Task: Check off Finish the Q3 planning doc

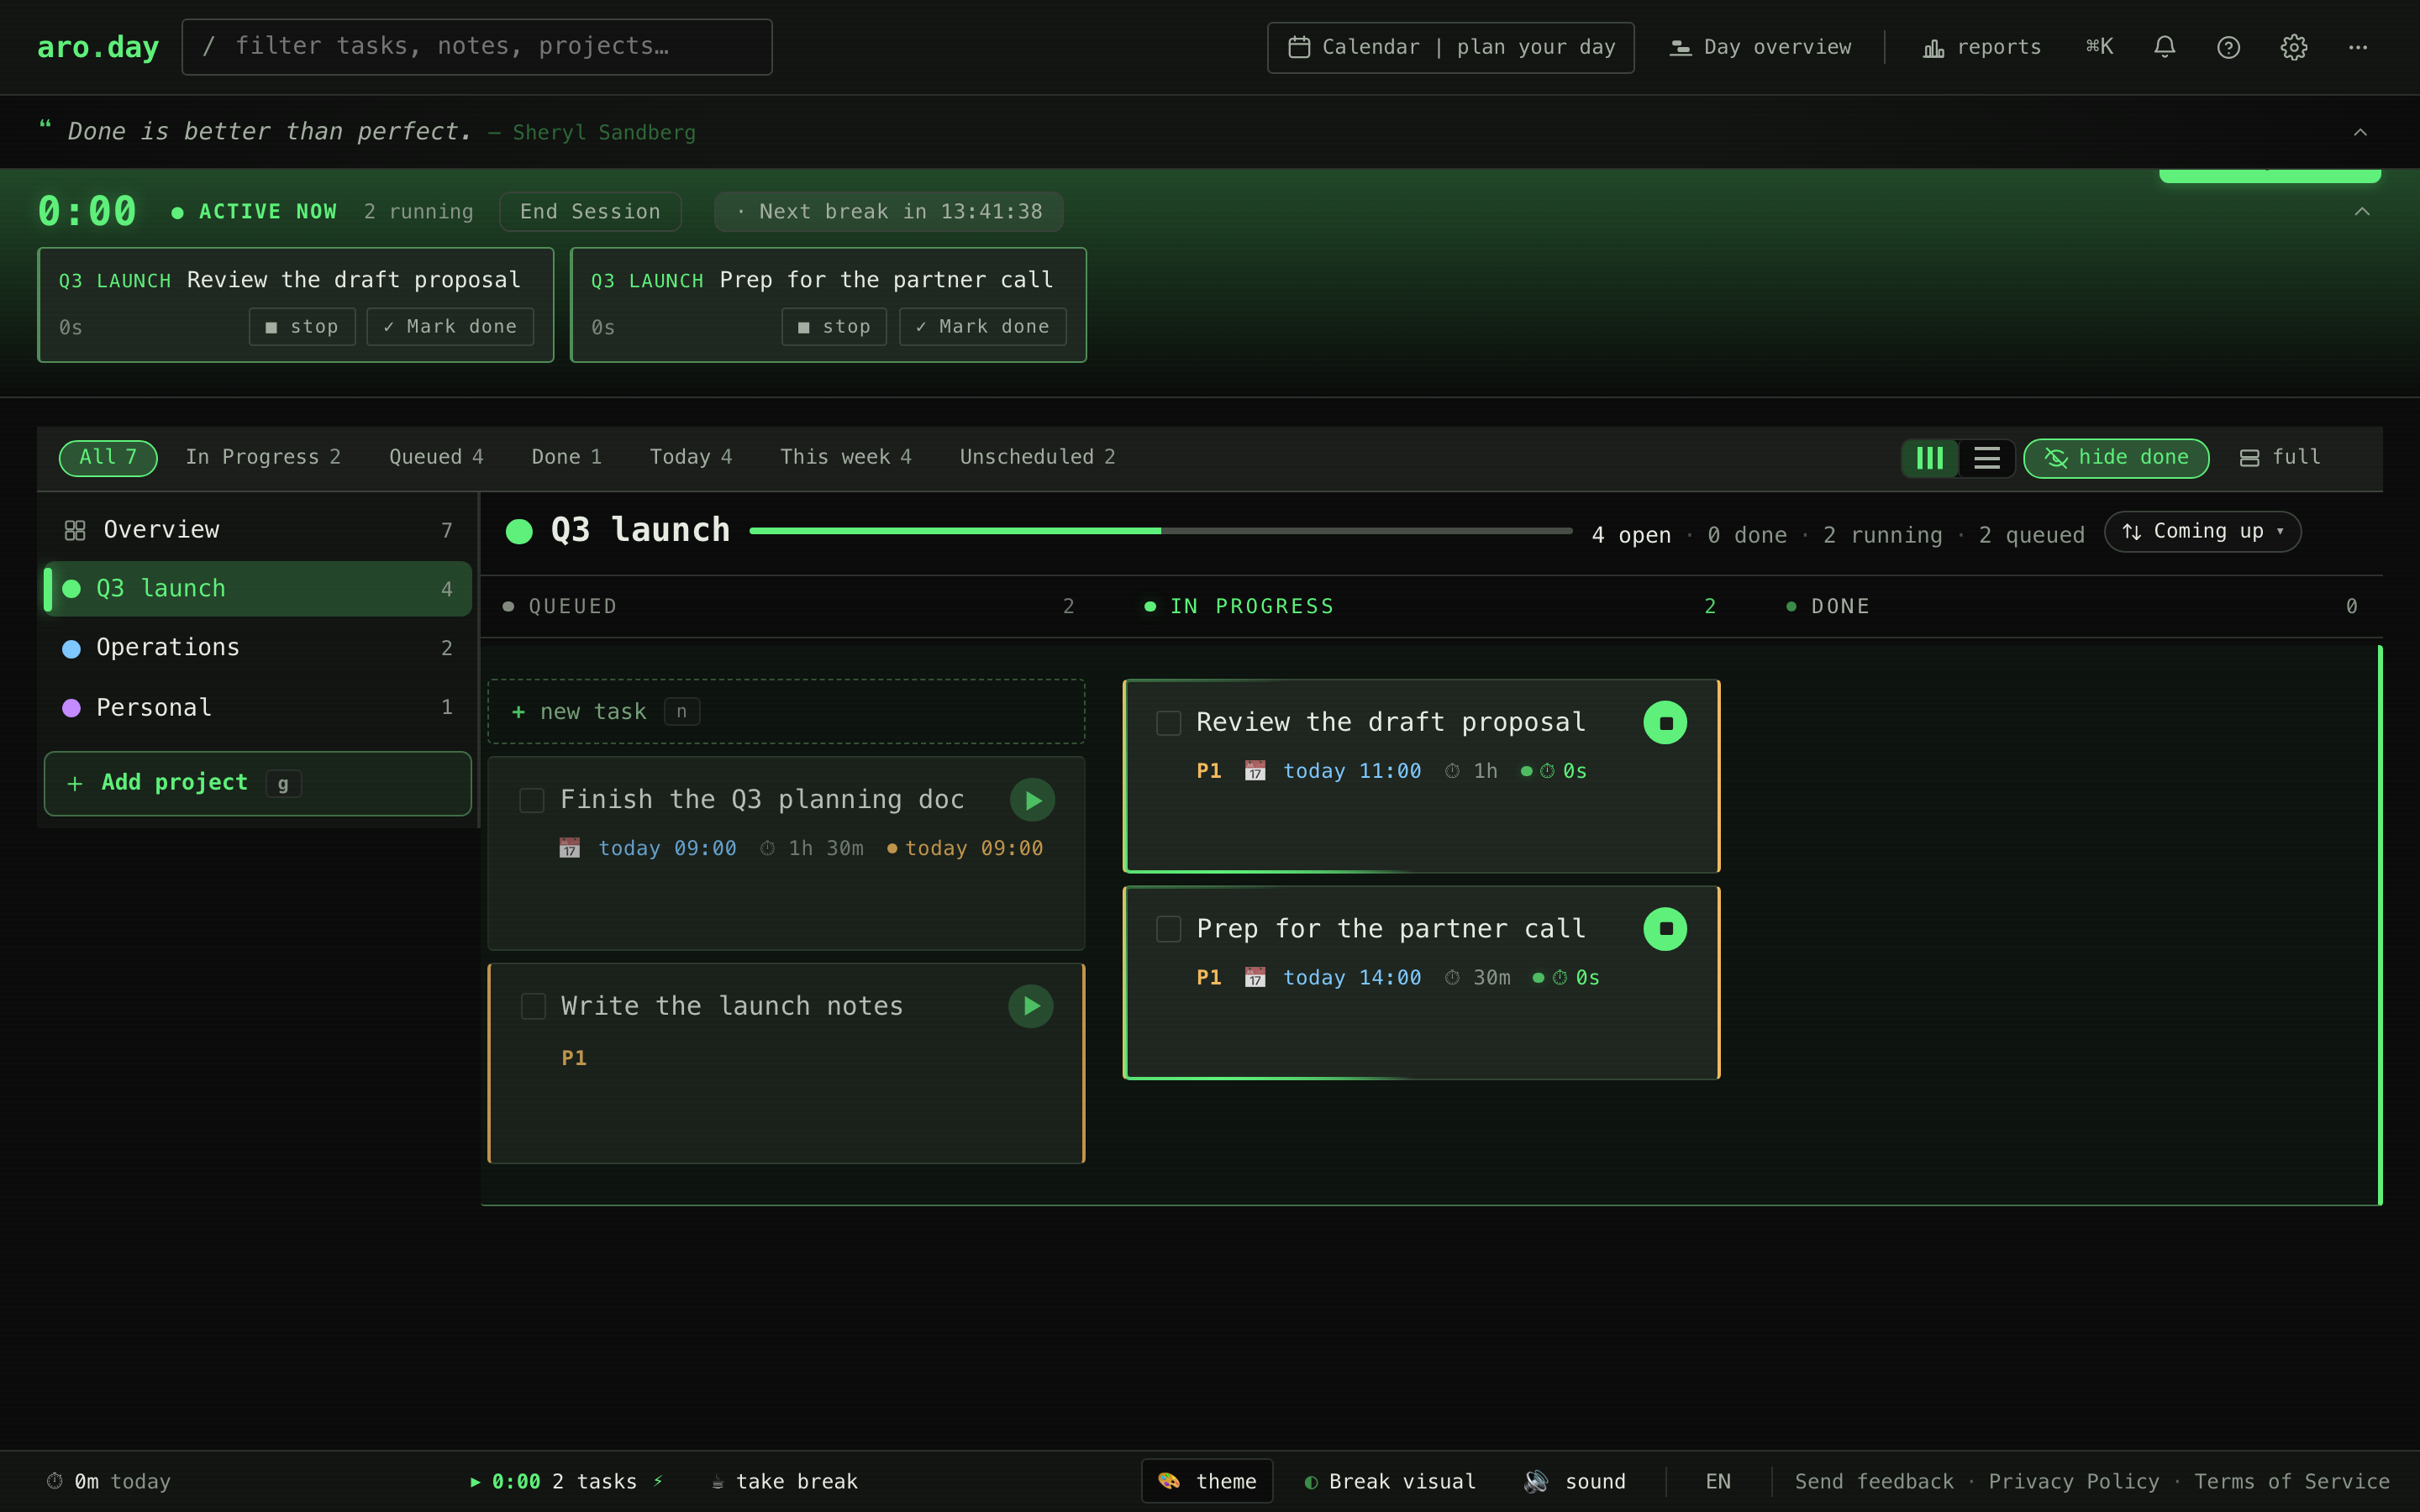Action: pos(532,800)
